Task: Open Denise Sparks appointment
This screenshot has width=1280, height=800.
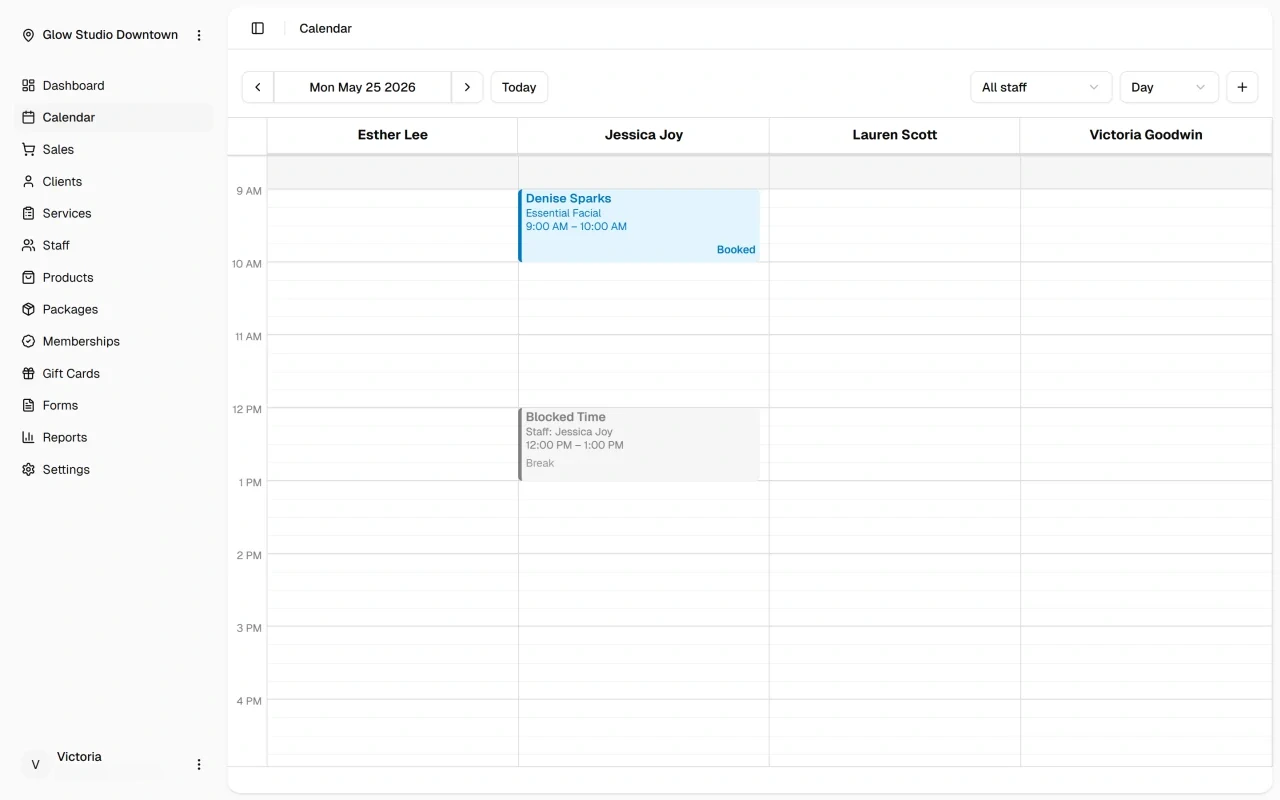Action: coord(639,226)
